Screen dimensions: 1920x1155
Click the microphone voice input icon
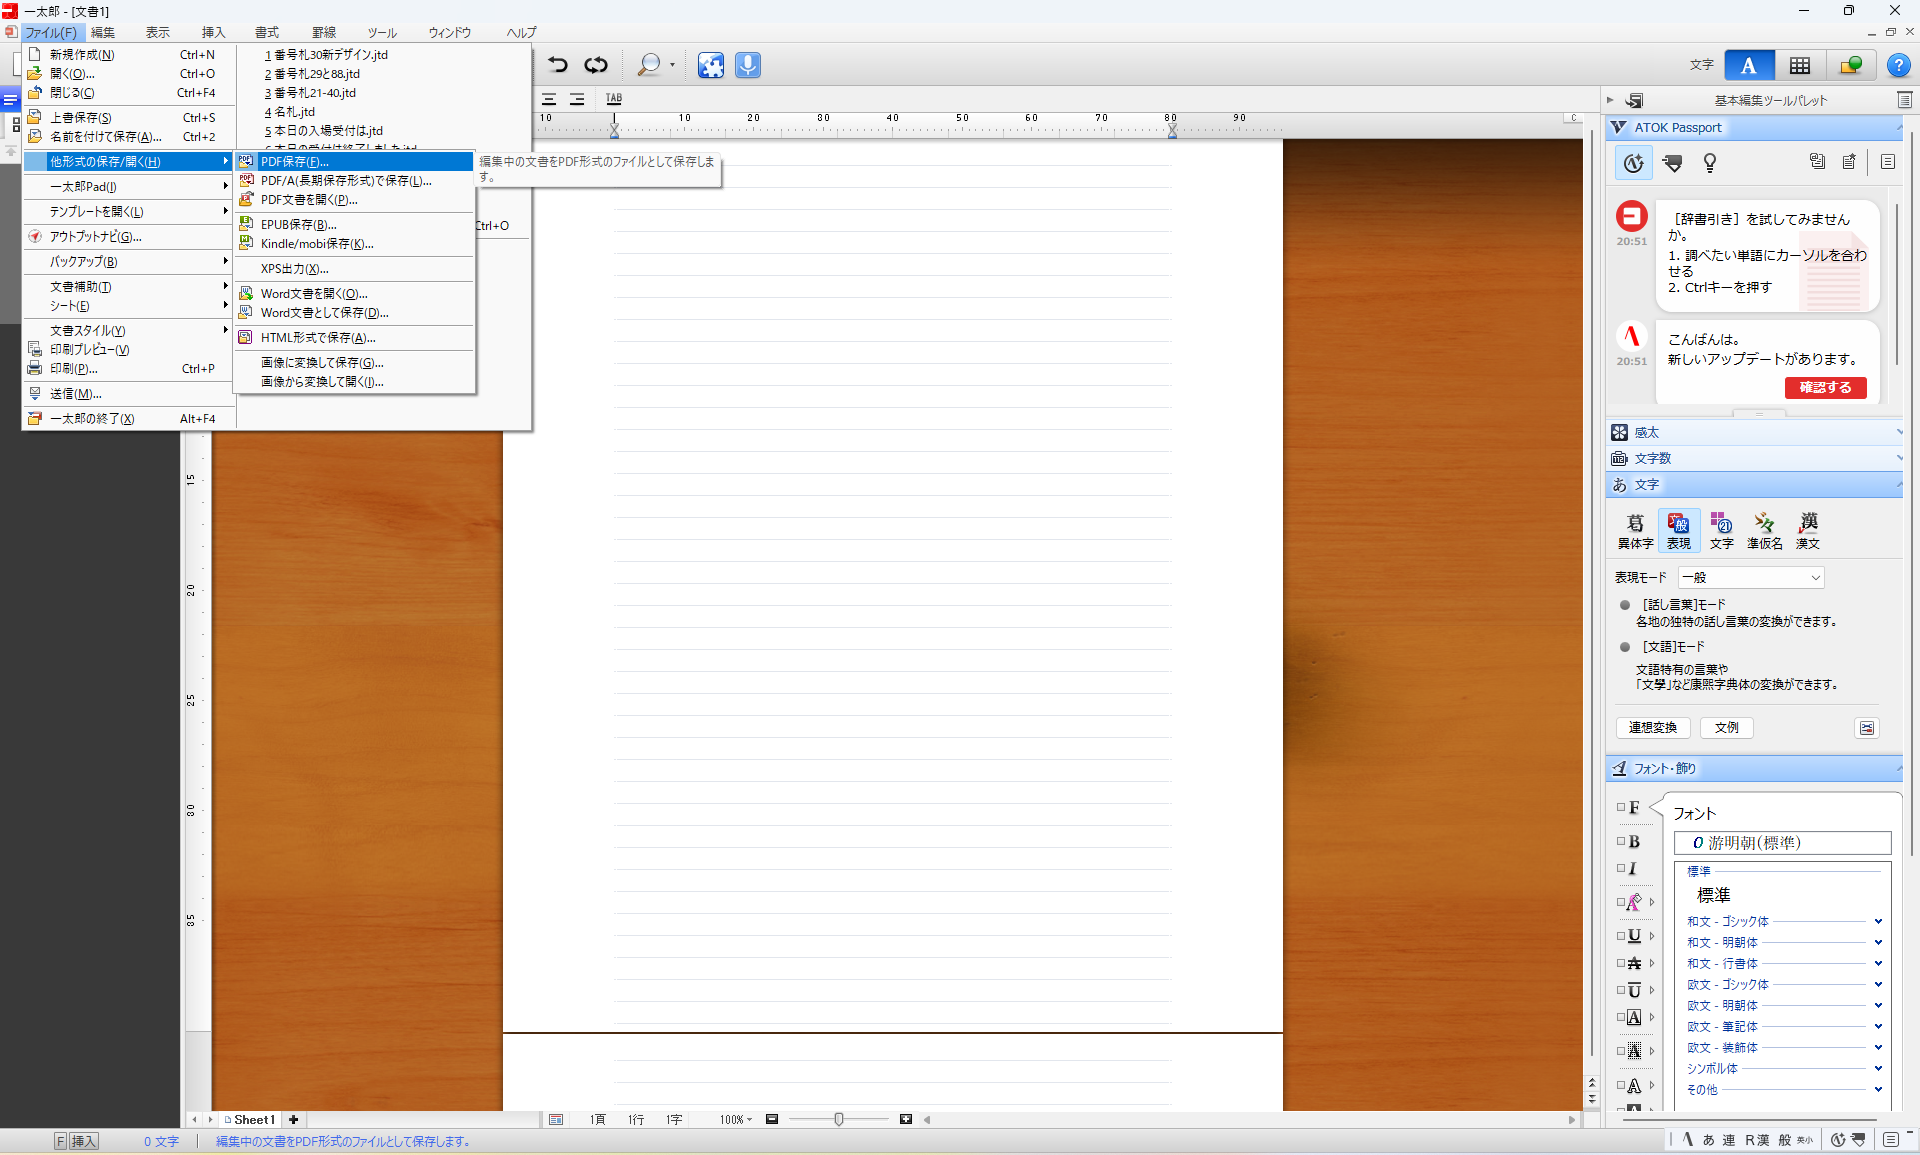point(748,65)
